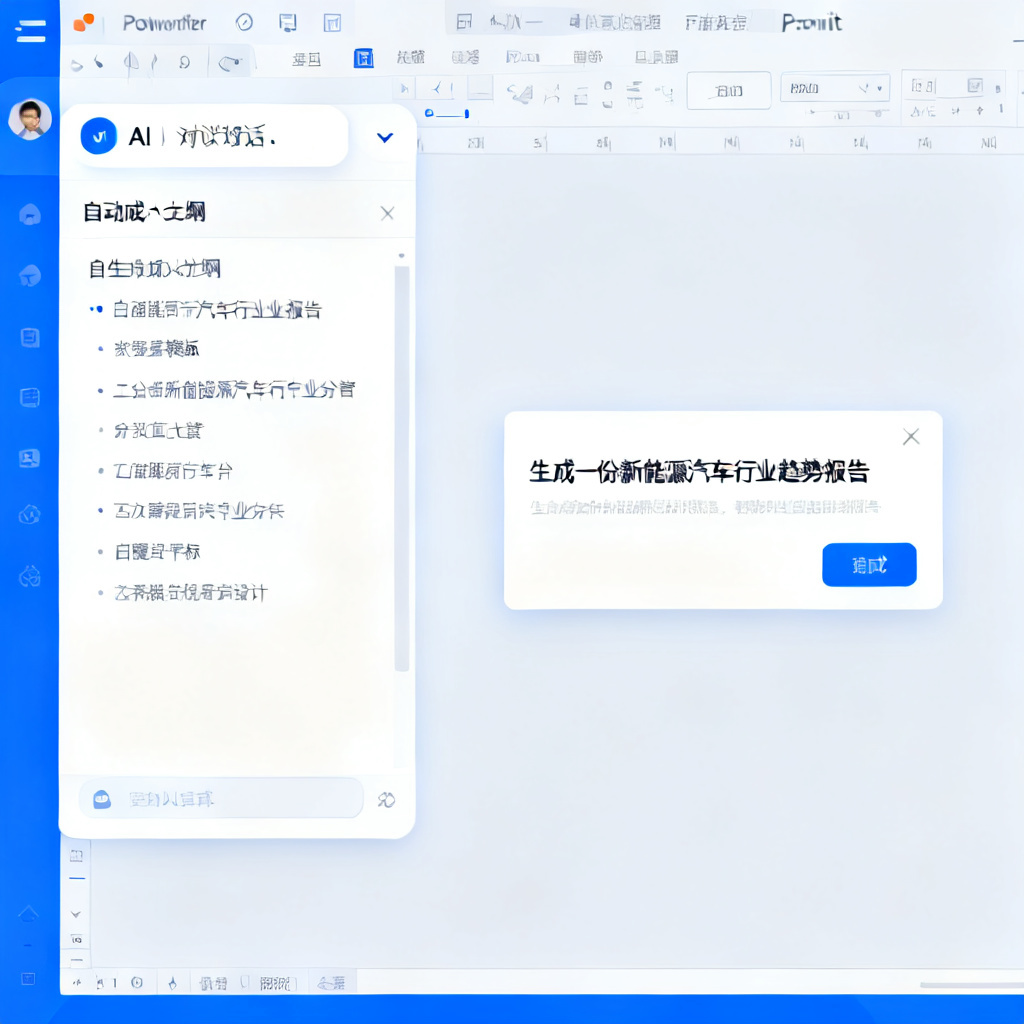This screenshot has height=1024, width=1024.
Task: Click the robot face icon in prompt box
Action: (102, 799)
